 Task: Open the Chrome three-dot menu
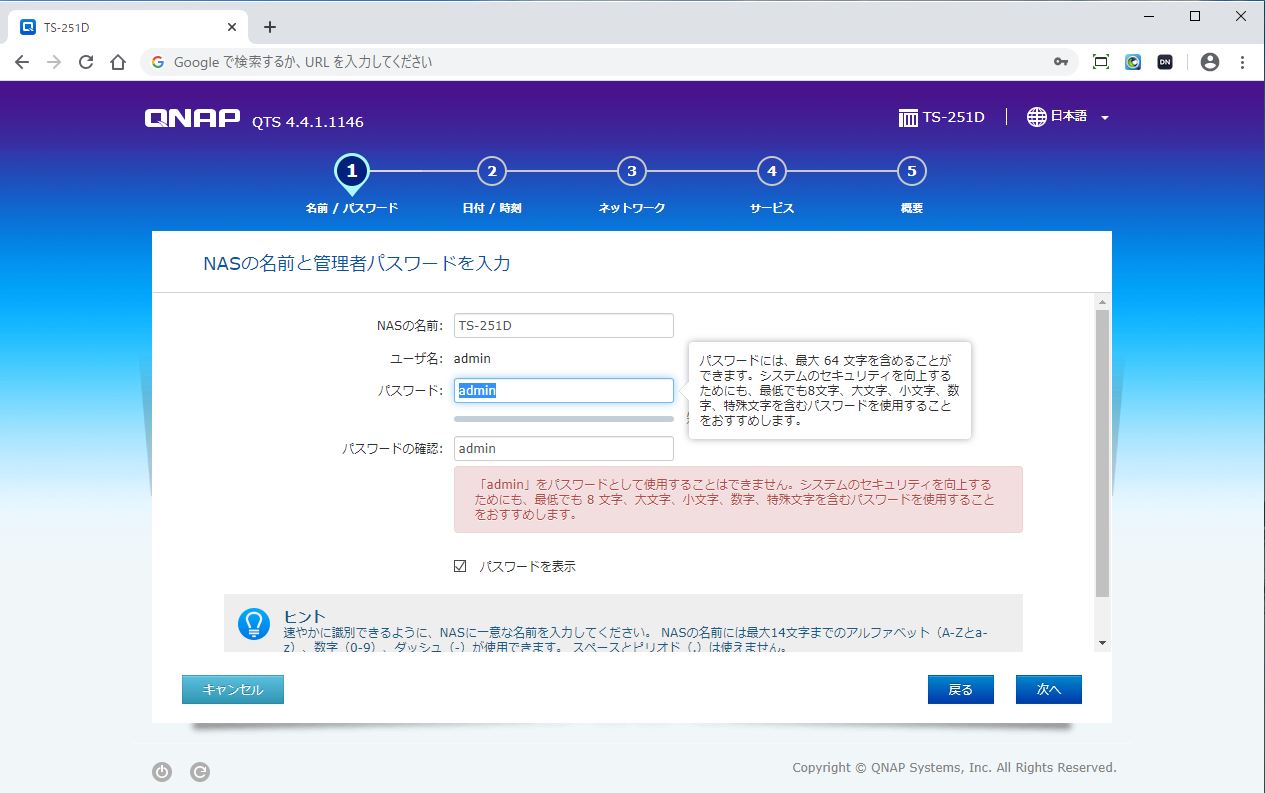(1243, 62)
